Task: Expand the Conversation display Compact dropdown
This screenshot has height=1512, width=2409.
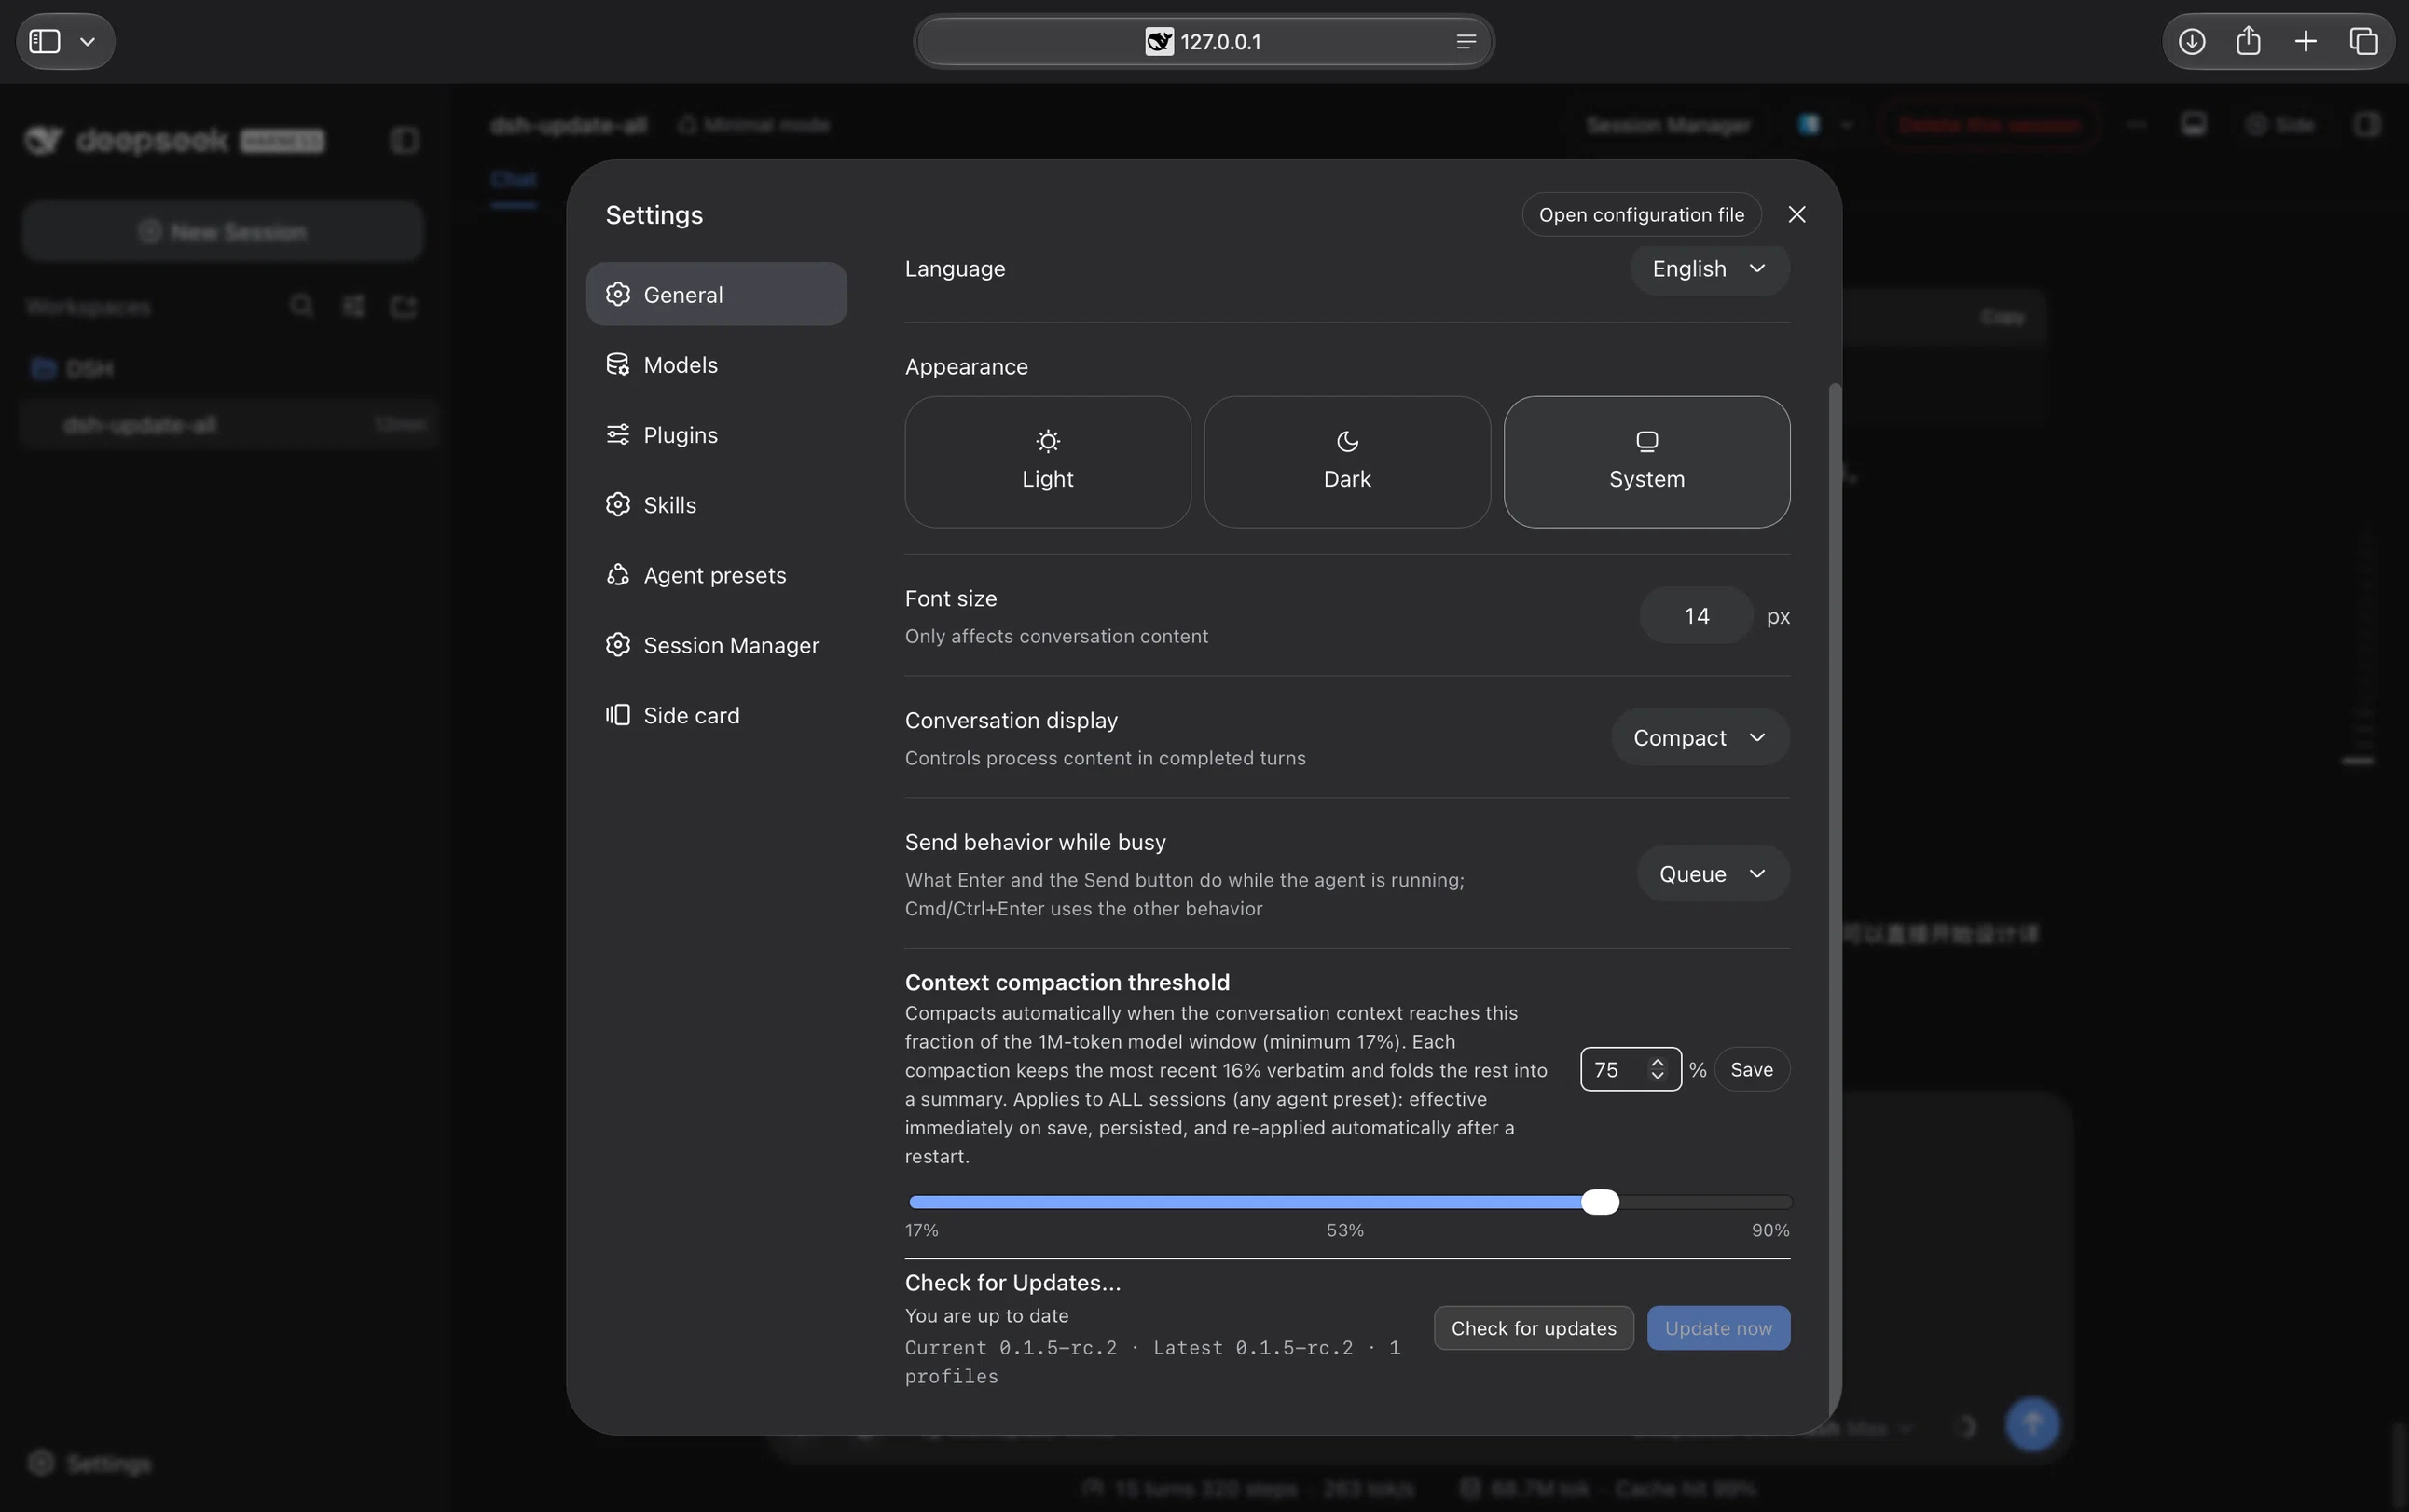Action: point(1700,737)
